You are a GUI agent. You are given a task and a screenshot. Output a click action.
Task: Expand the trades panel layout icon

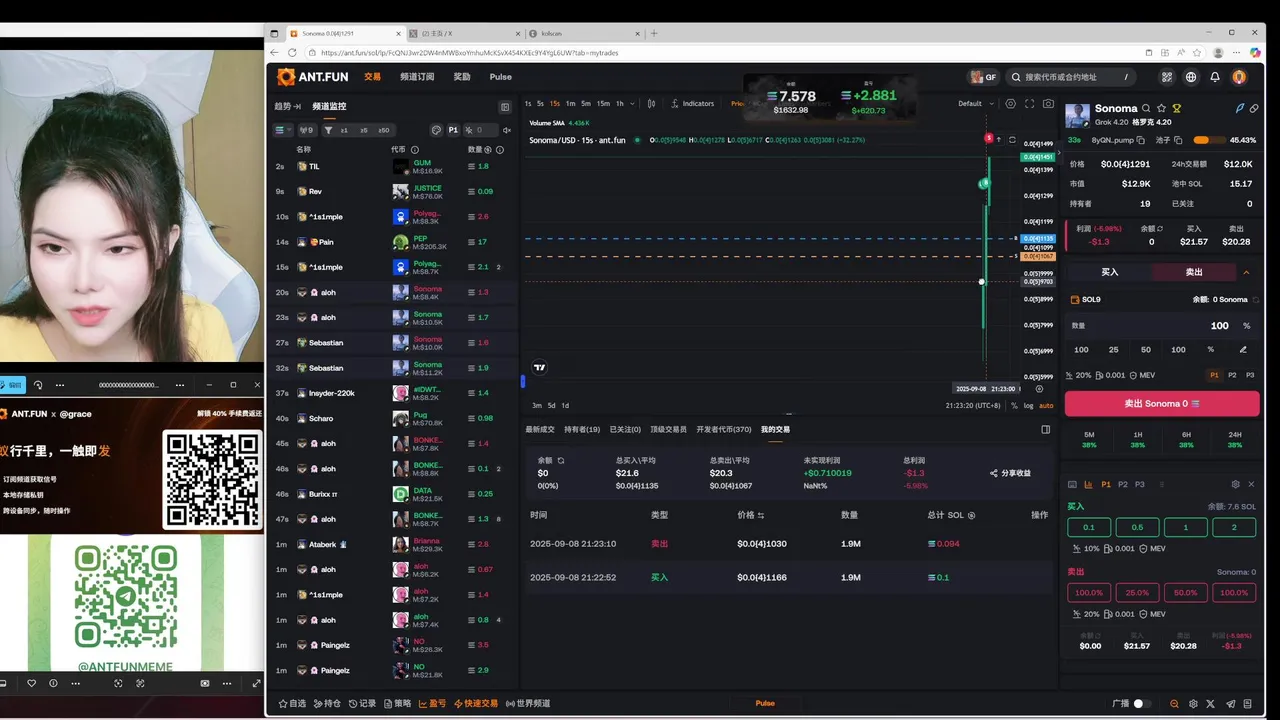pyautogui.click(x=1046, y=429)
